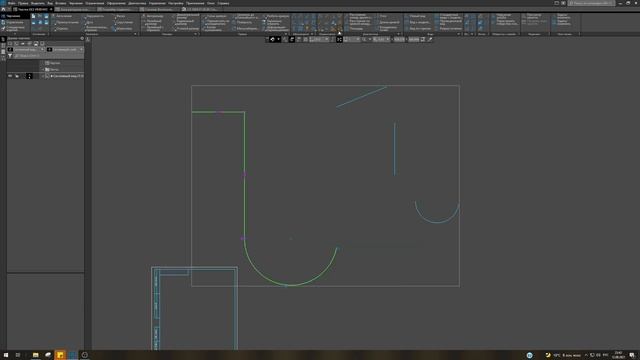Expand the Правка ribbon group arrow
This screenshot has width=640, height=360.
[286, 34]
